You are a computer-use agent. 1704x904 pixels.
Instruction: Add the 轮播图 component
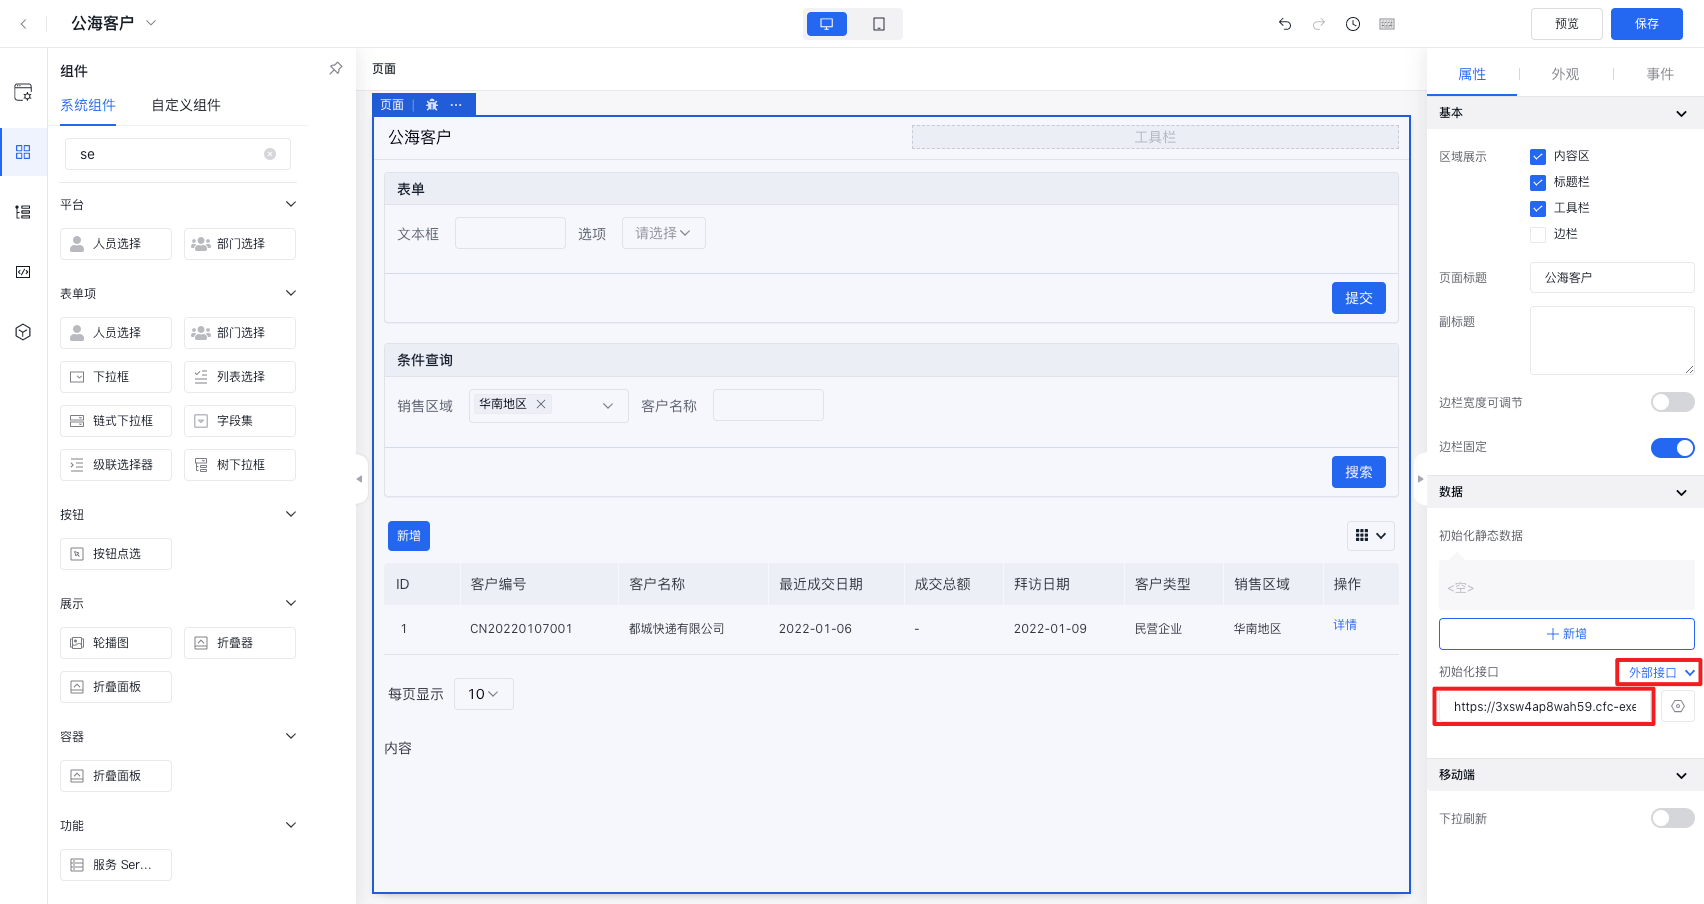coord(116,643)
